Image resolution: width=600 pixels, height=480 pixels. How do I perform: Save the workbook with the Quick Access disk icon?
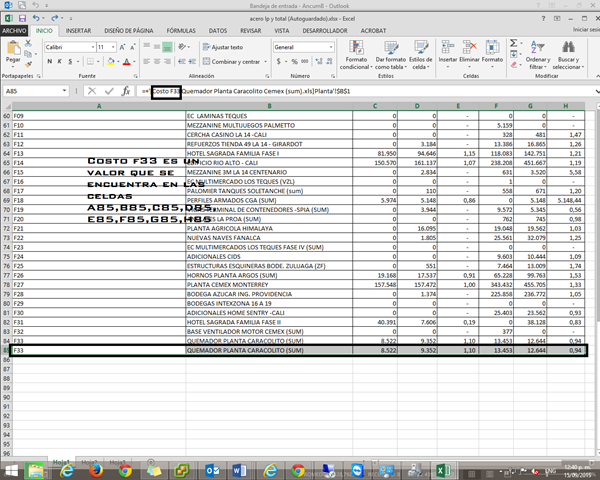coord(22,18)
